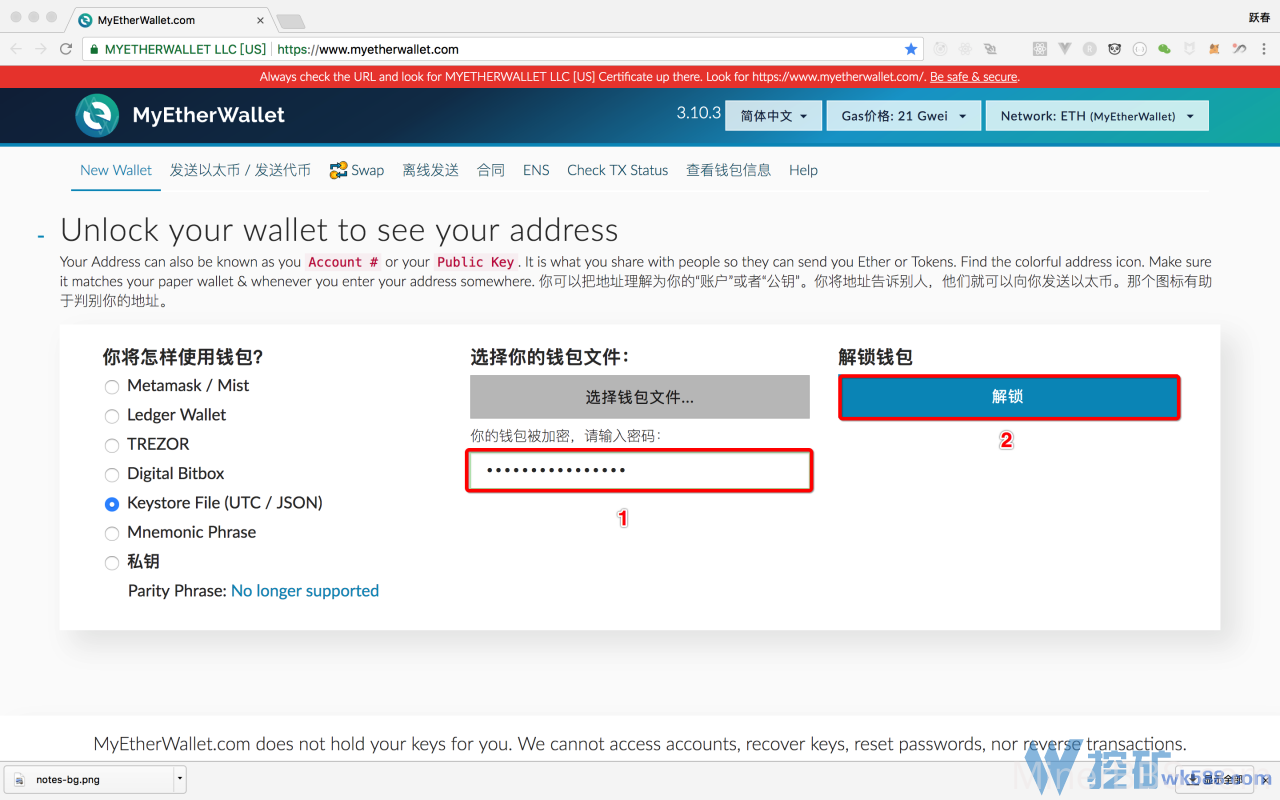Select the TREZOR radio option

tap(112, 445)
